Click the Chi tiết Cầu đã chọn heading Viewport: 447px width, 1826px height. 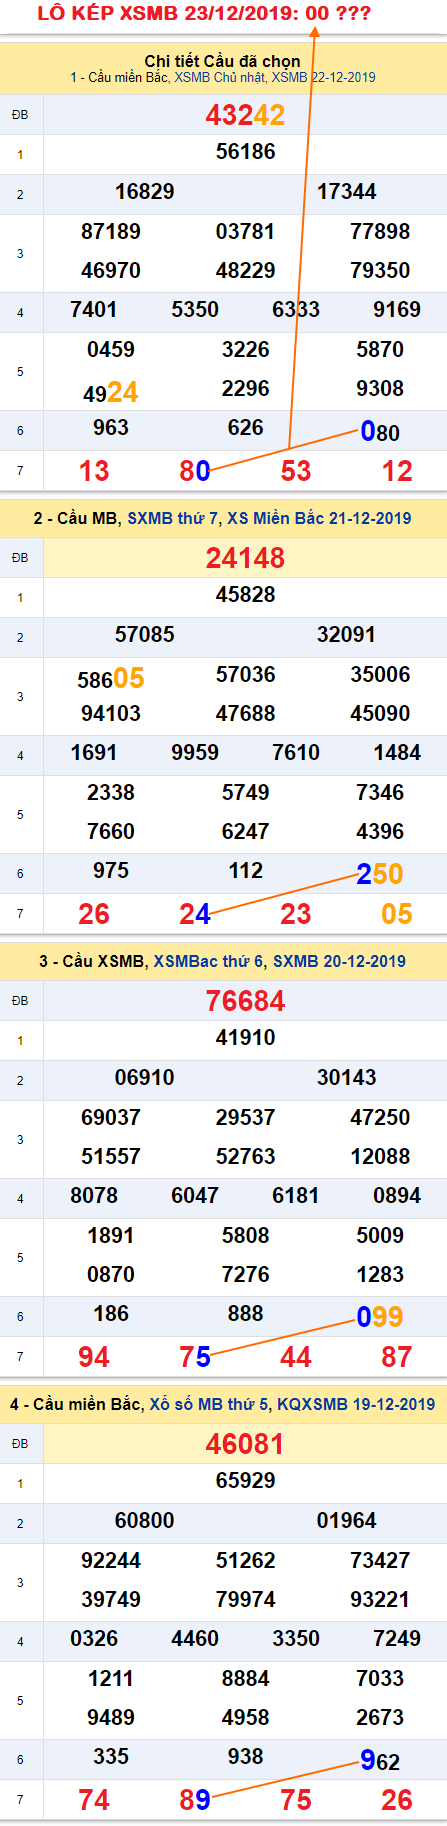pyautogui.click(x=222, y=61)
